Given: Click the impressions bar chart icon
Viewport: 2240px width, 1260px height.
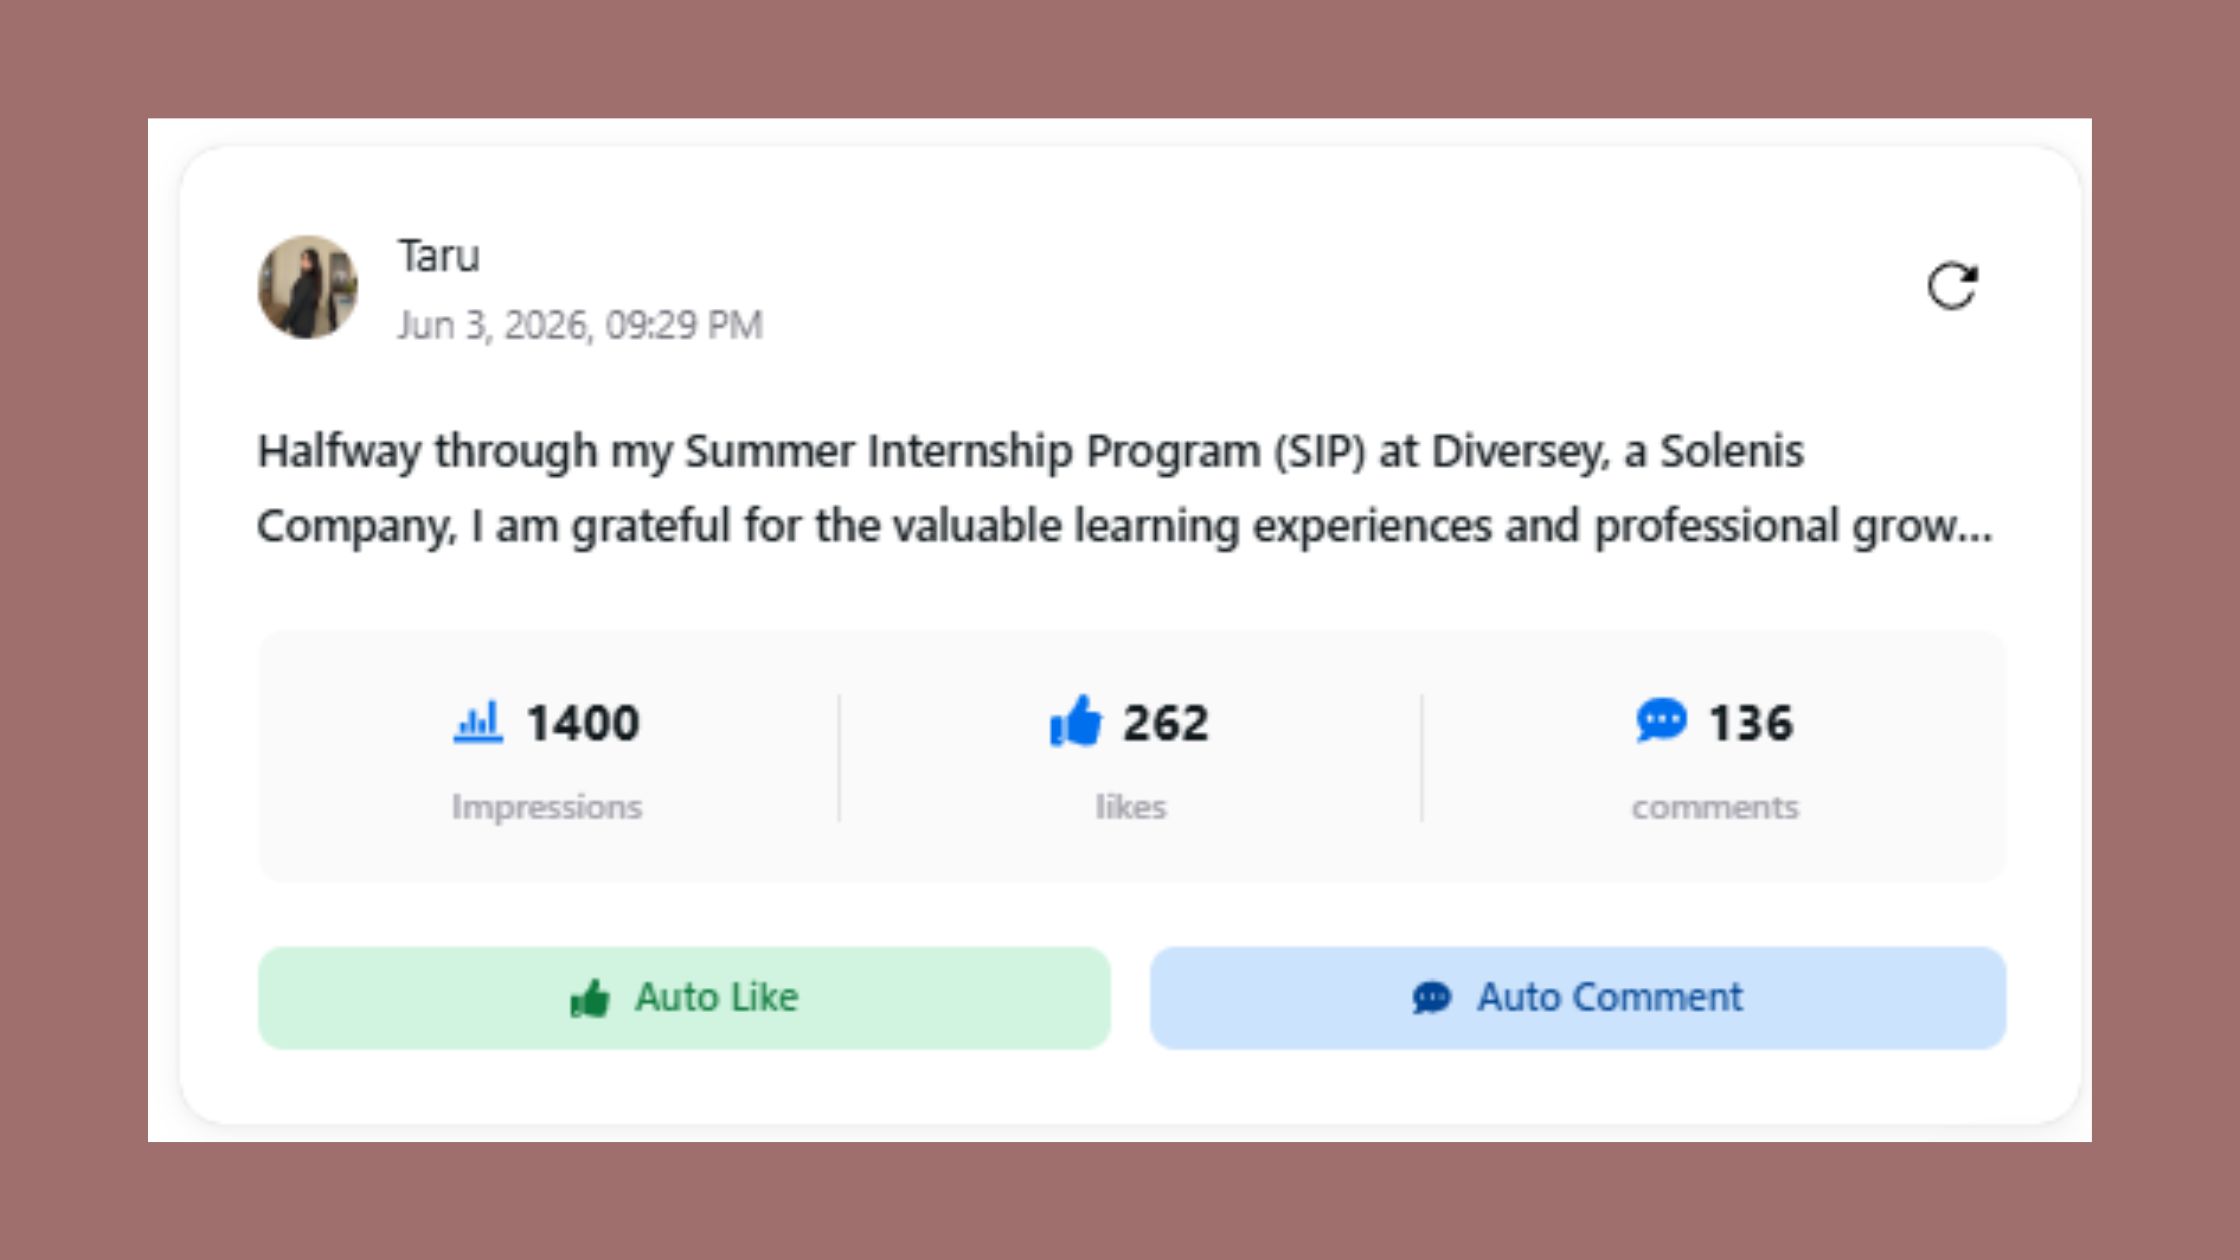Looking at the screenshot, I should [478, 722].
